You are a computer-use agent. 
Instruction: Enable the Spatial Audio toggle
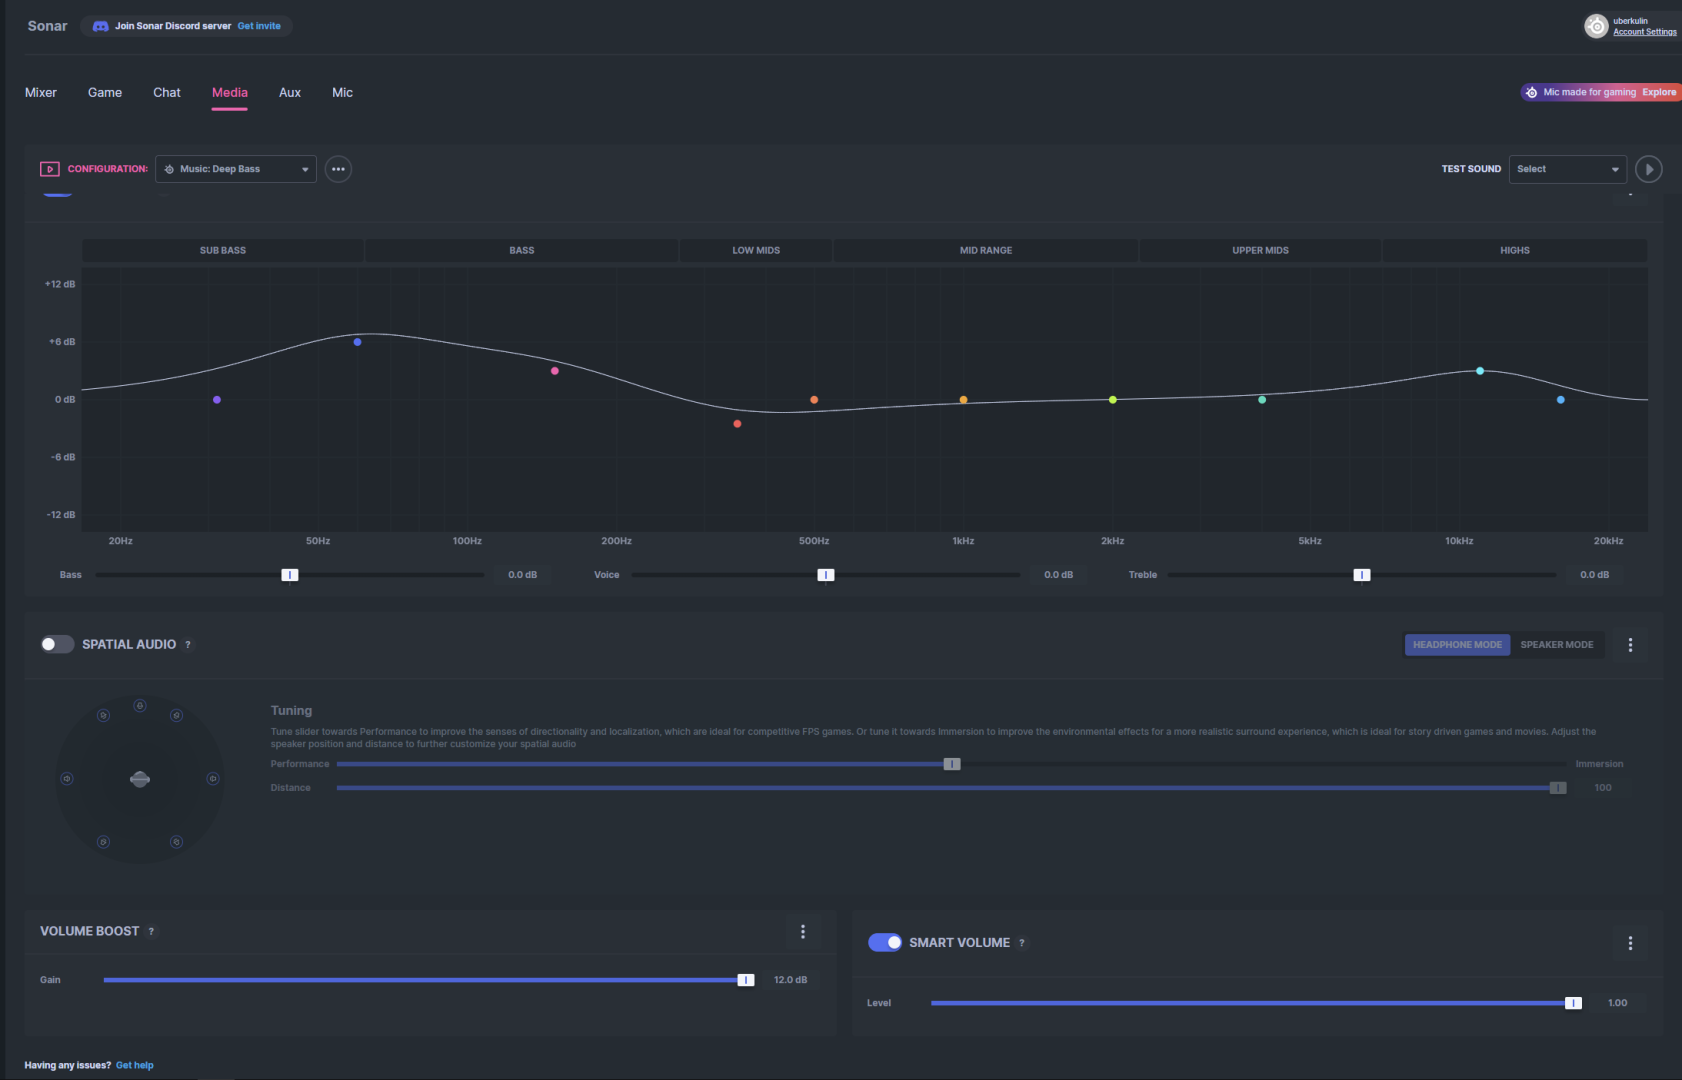pyautogui.click(x=57, y=644)
